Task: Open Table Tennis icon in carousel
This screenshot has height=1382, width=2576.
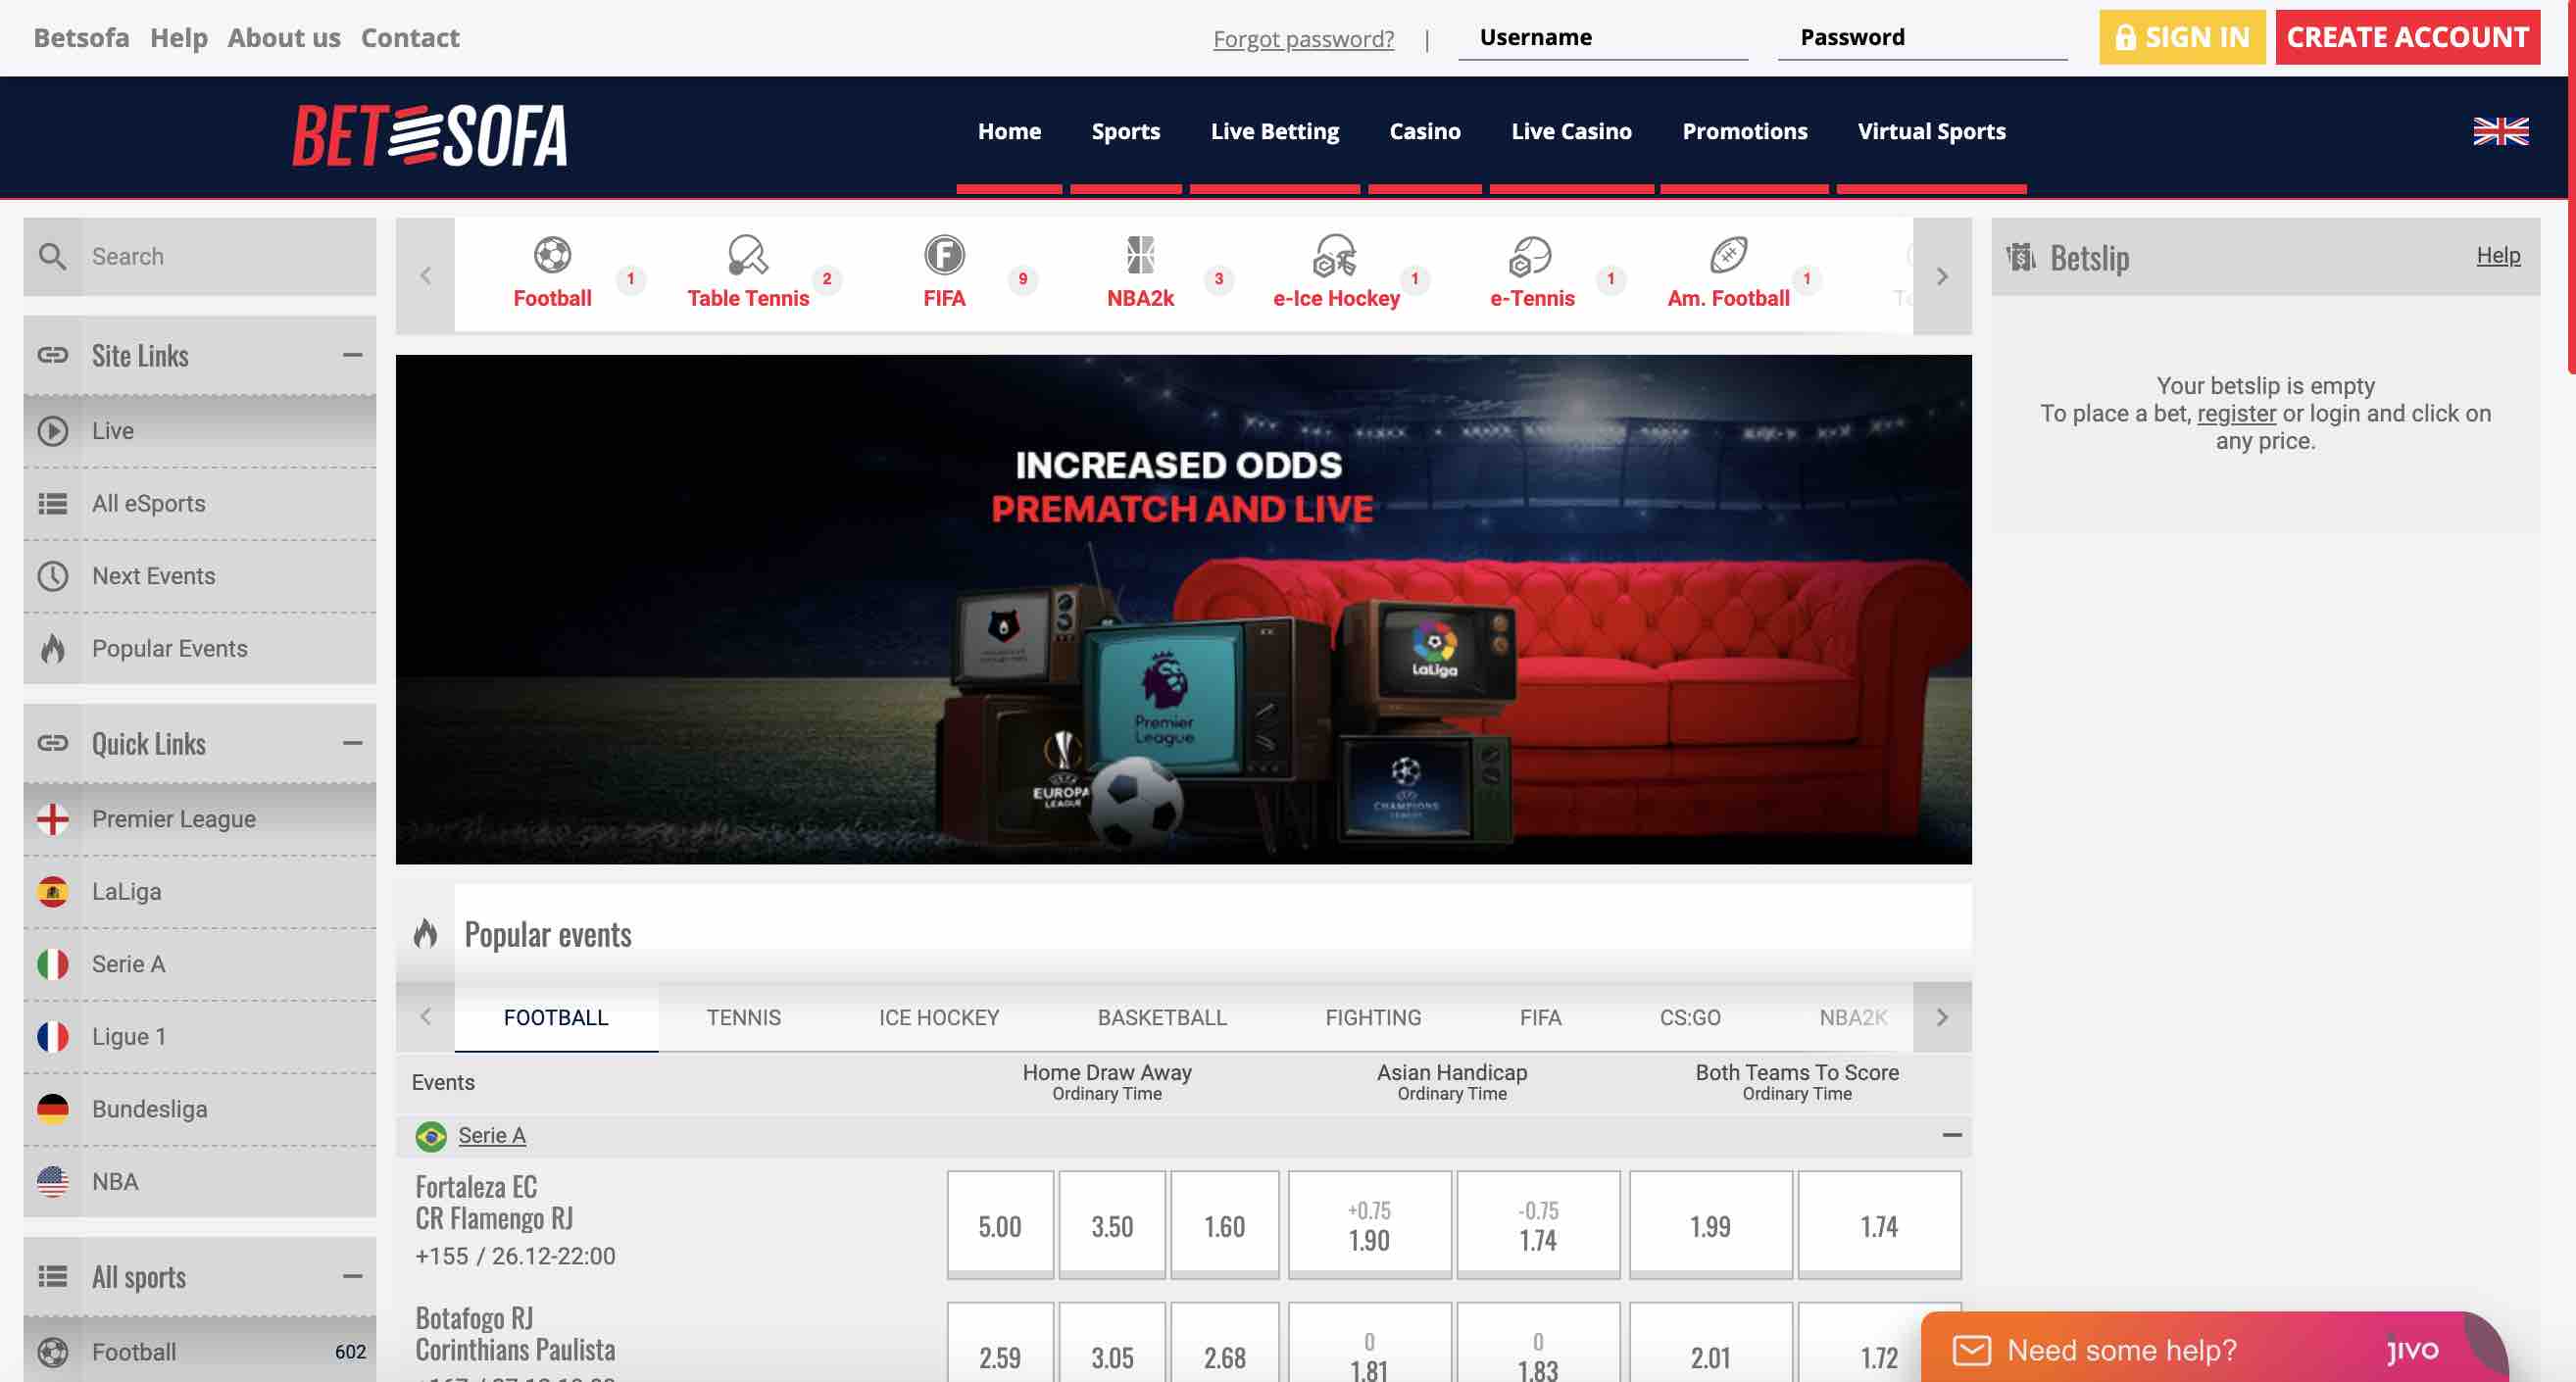Action: (x=747, y=255)
